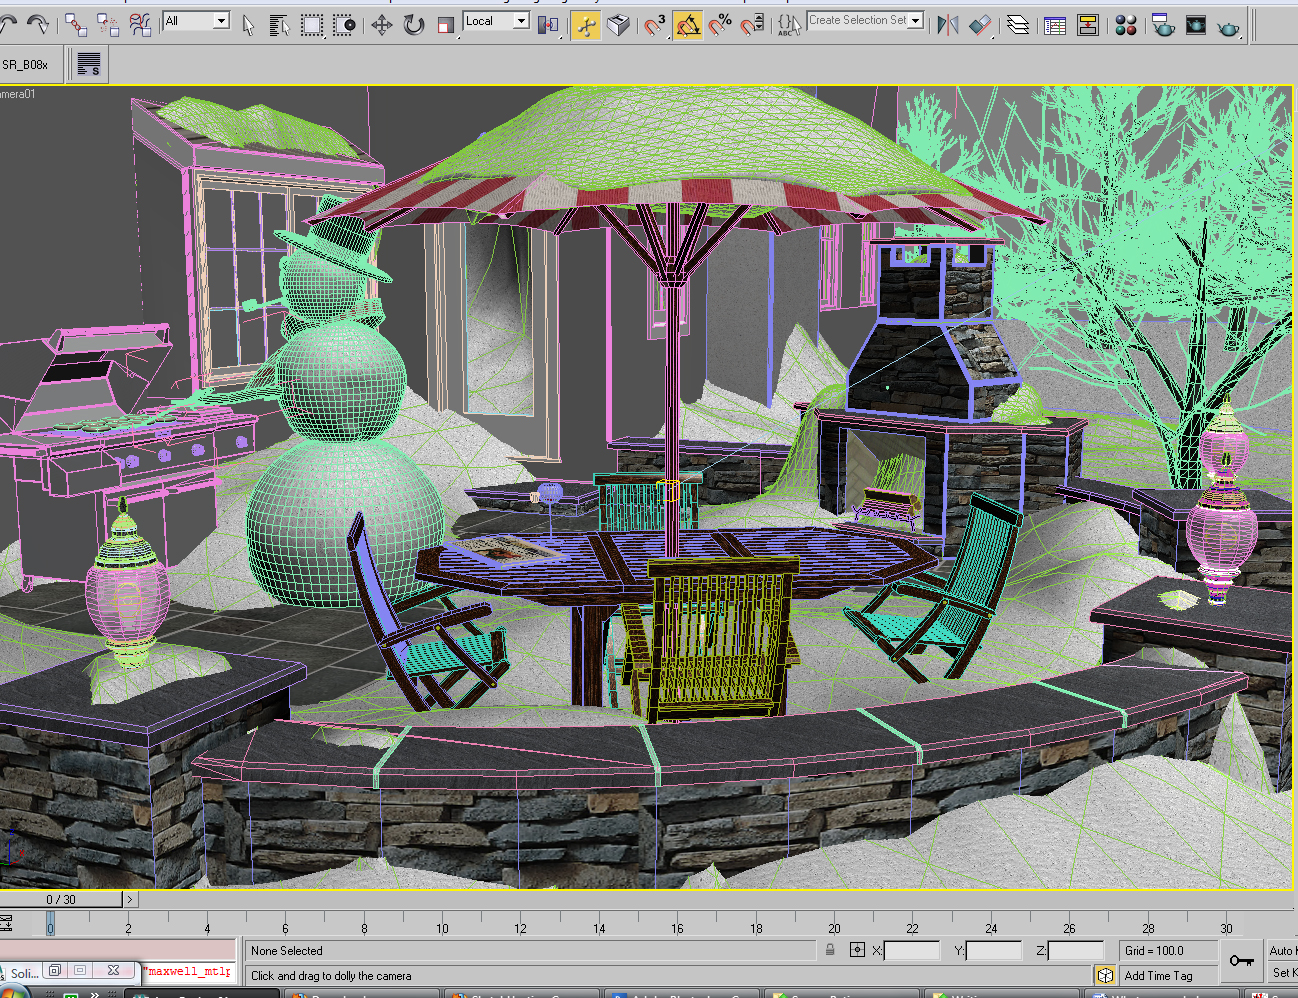Open the 'All' selection filter dropdown
The height and width of the screenshot is (998, 1298).
(x=196, y=21)
